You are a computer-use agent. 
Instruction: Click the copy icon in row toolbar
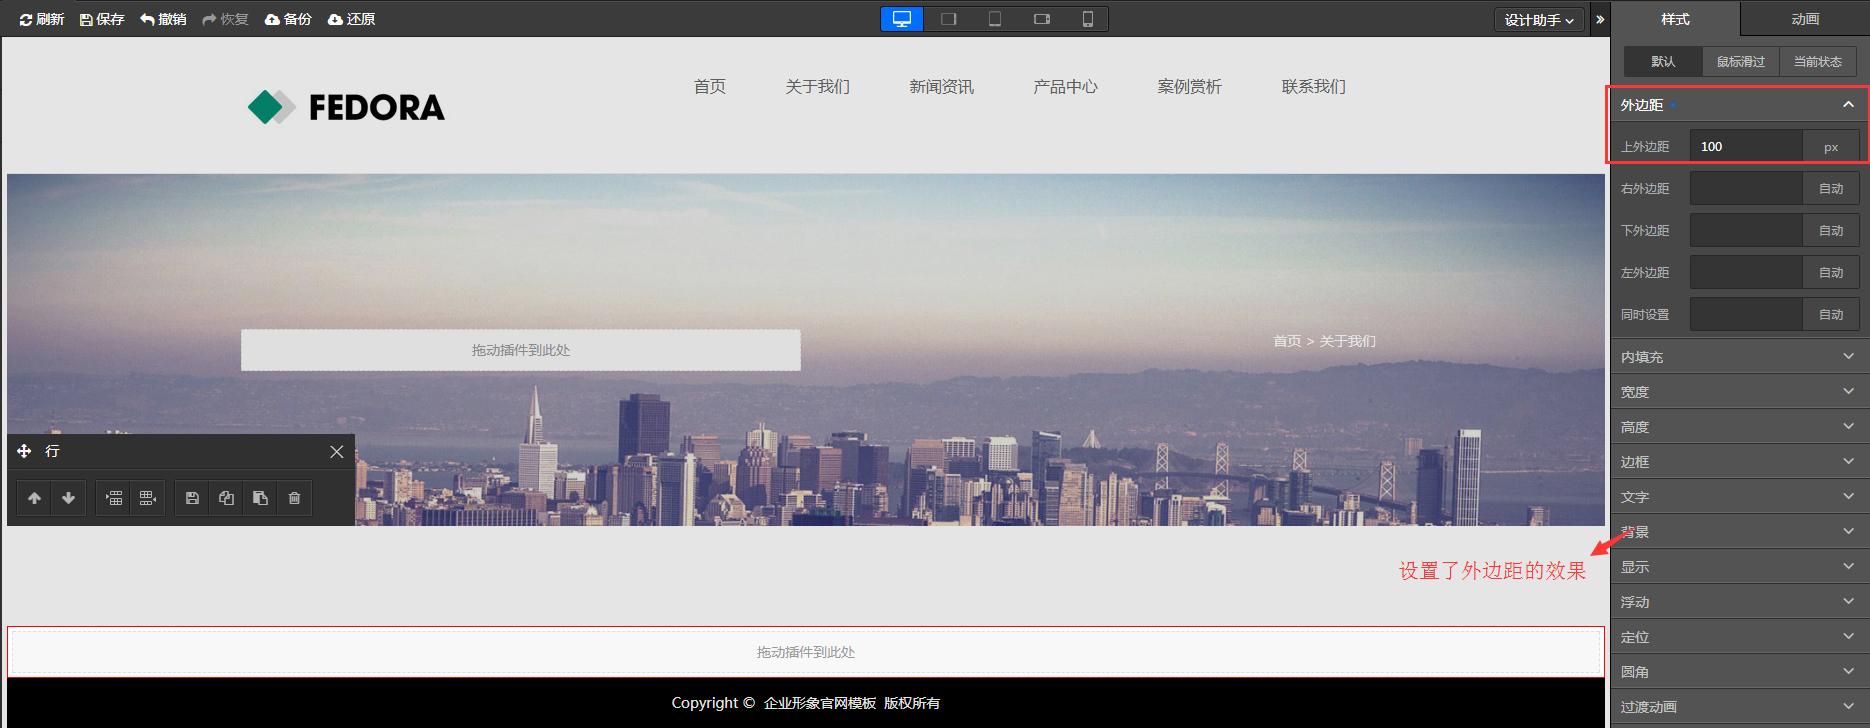(226, 498)
